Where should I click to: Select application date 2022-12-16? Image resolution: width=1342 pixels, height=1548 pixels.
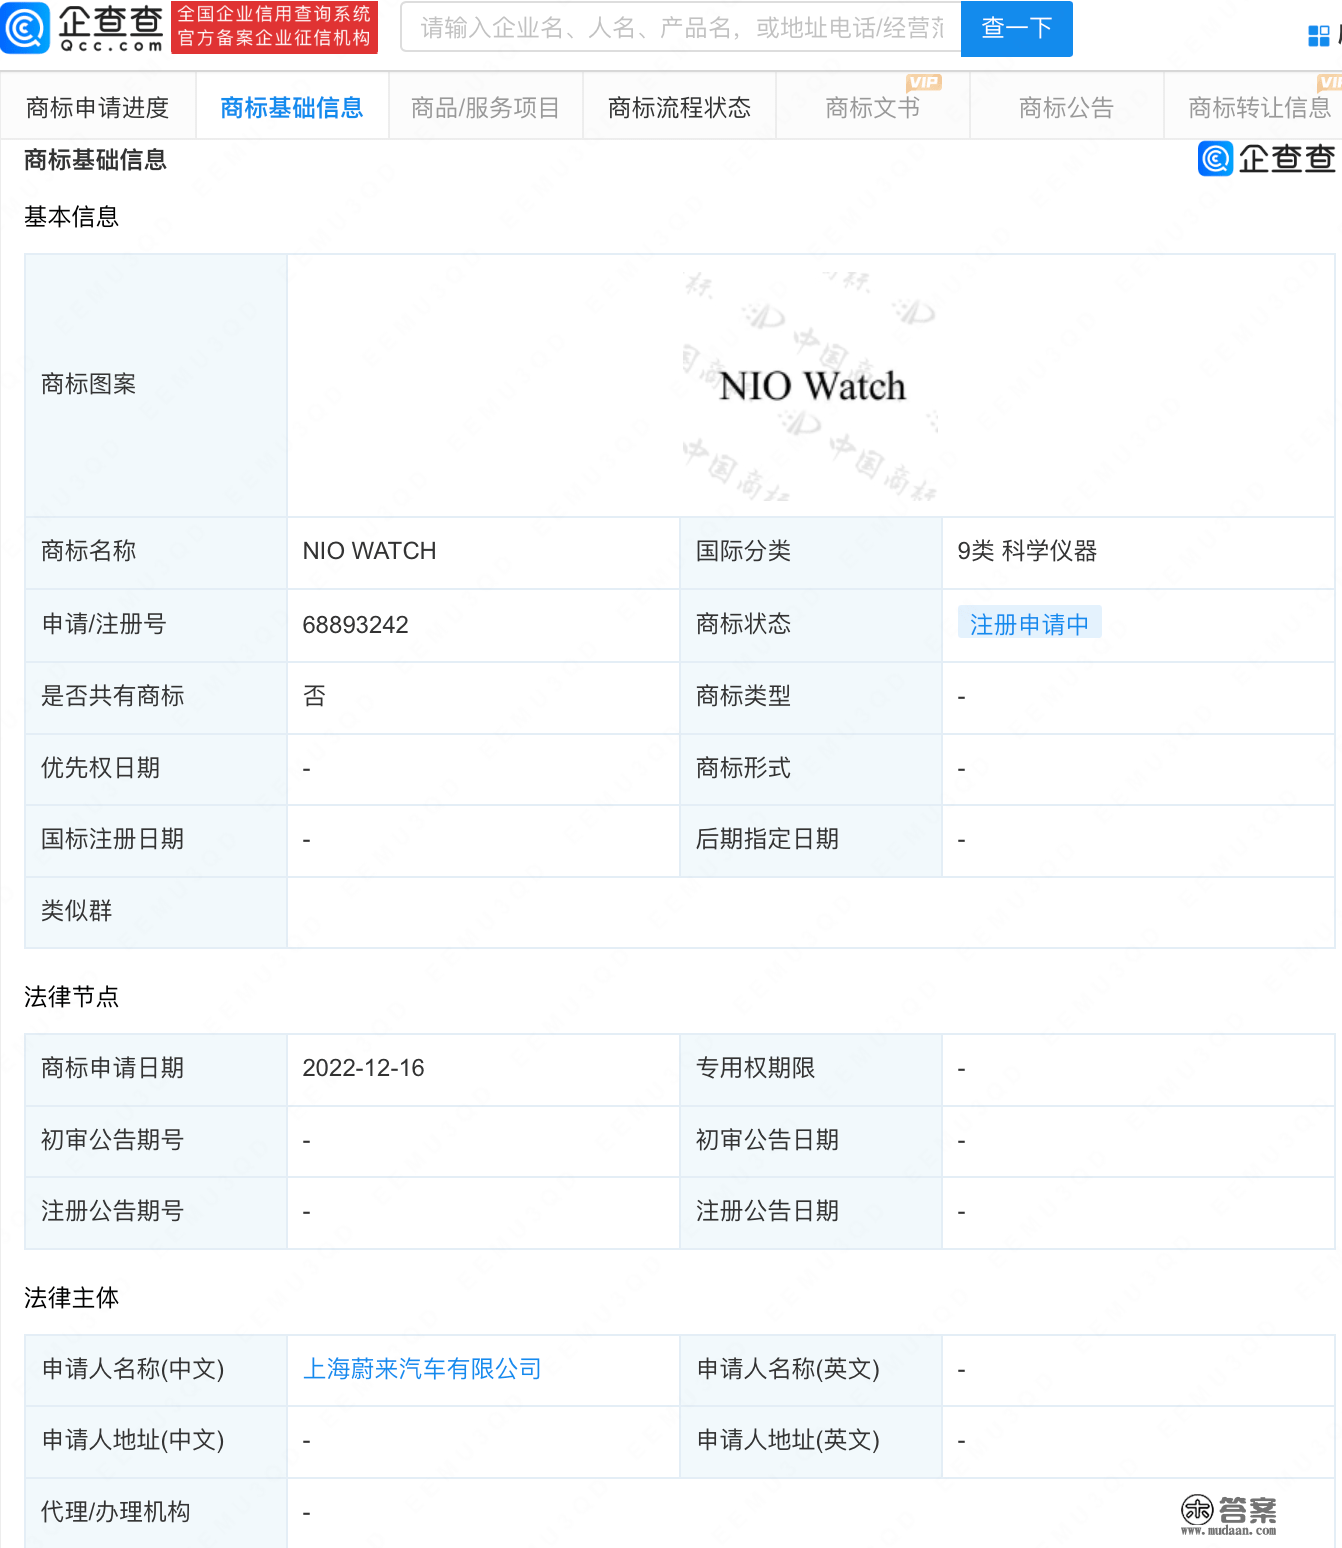tap(364, 1068)
